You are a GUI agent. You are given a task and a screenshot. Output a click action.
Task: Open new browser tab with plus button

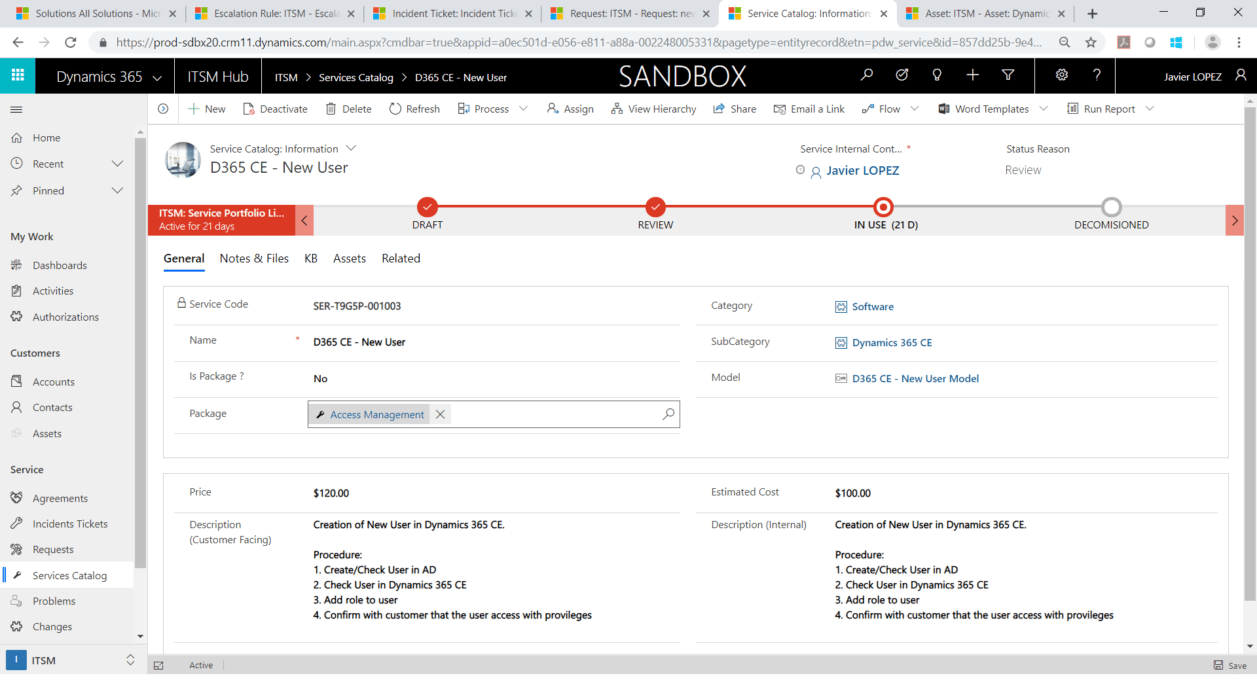(1092, 14)
